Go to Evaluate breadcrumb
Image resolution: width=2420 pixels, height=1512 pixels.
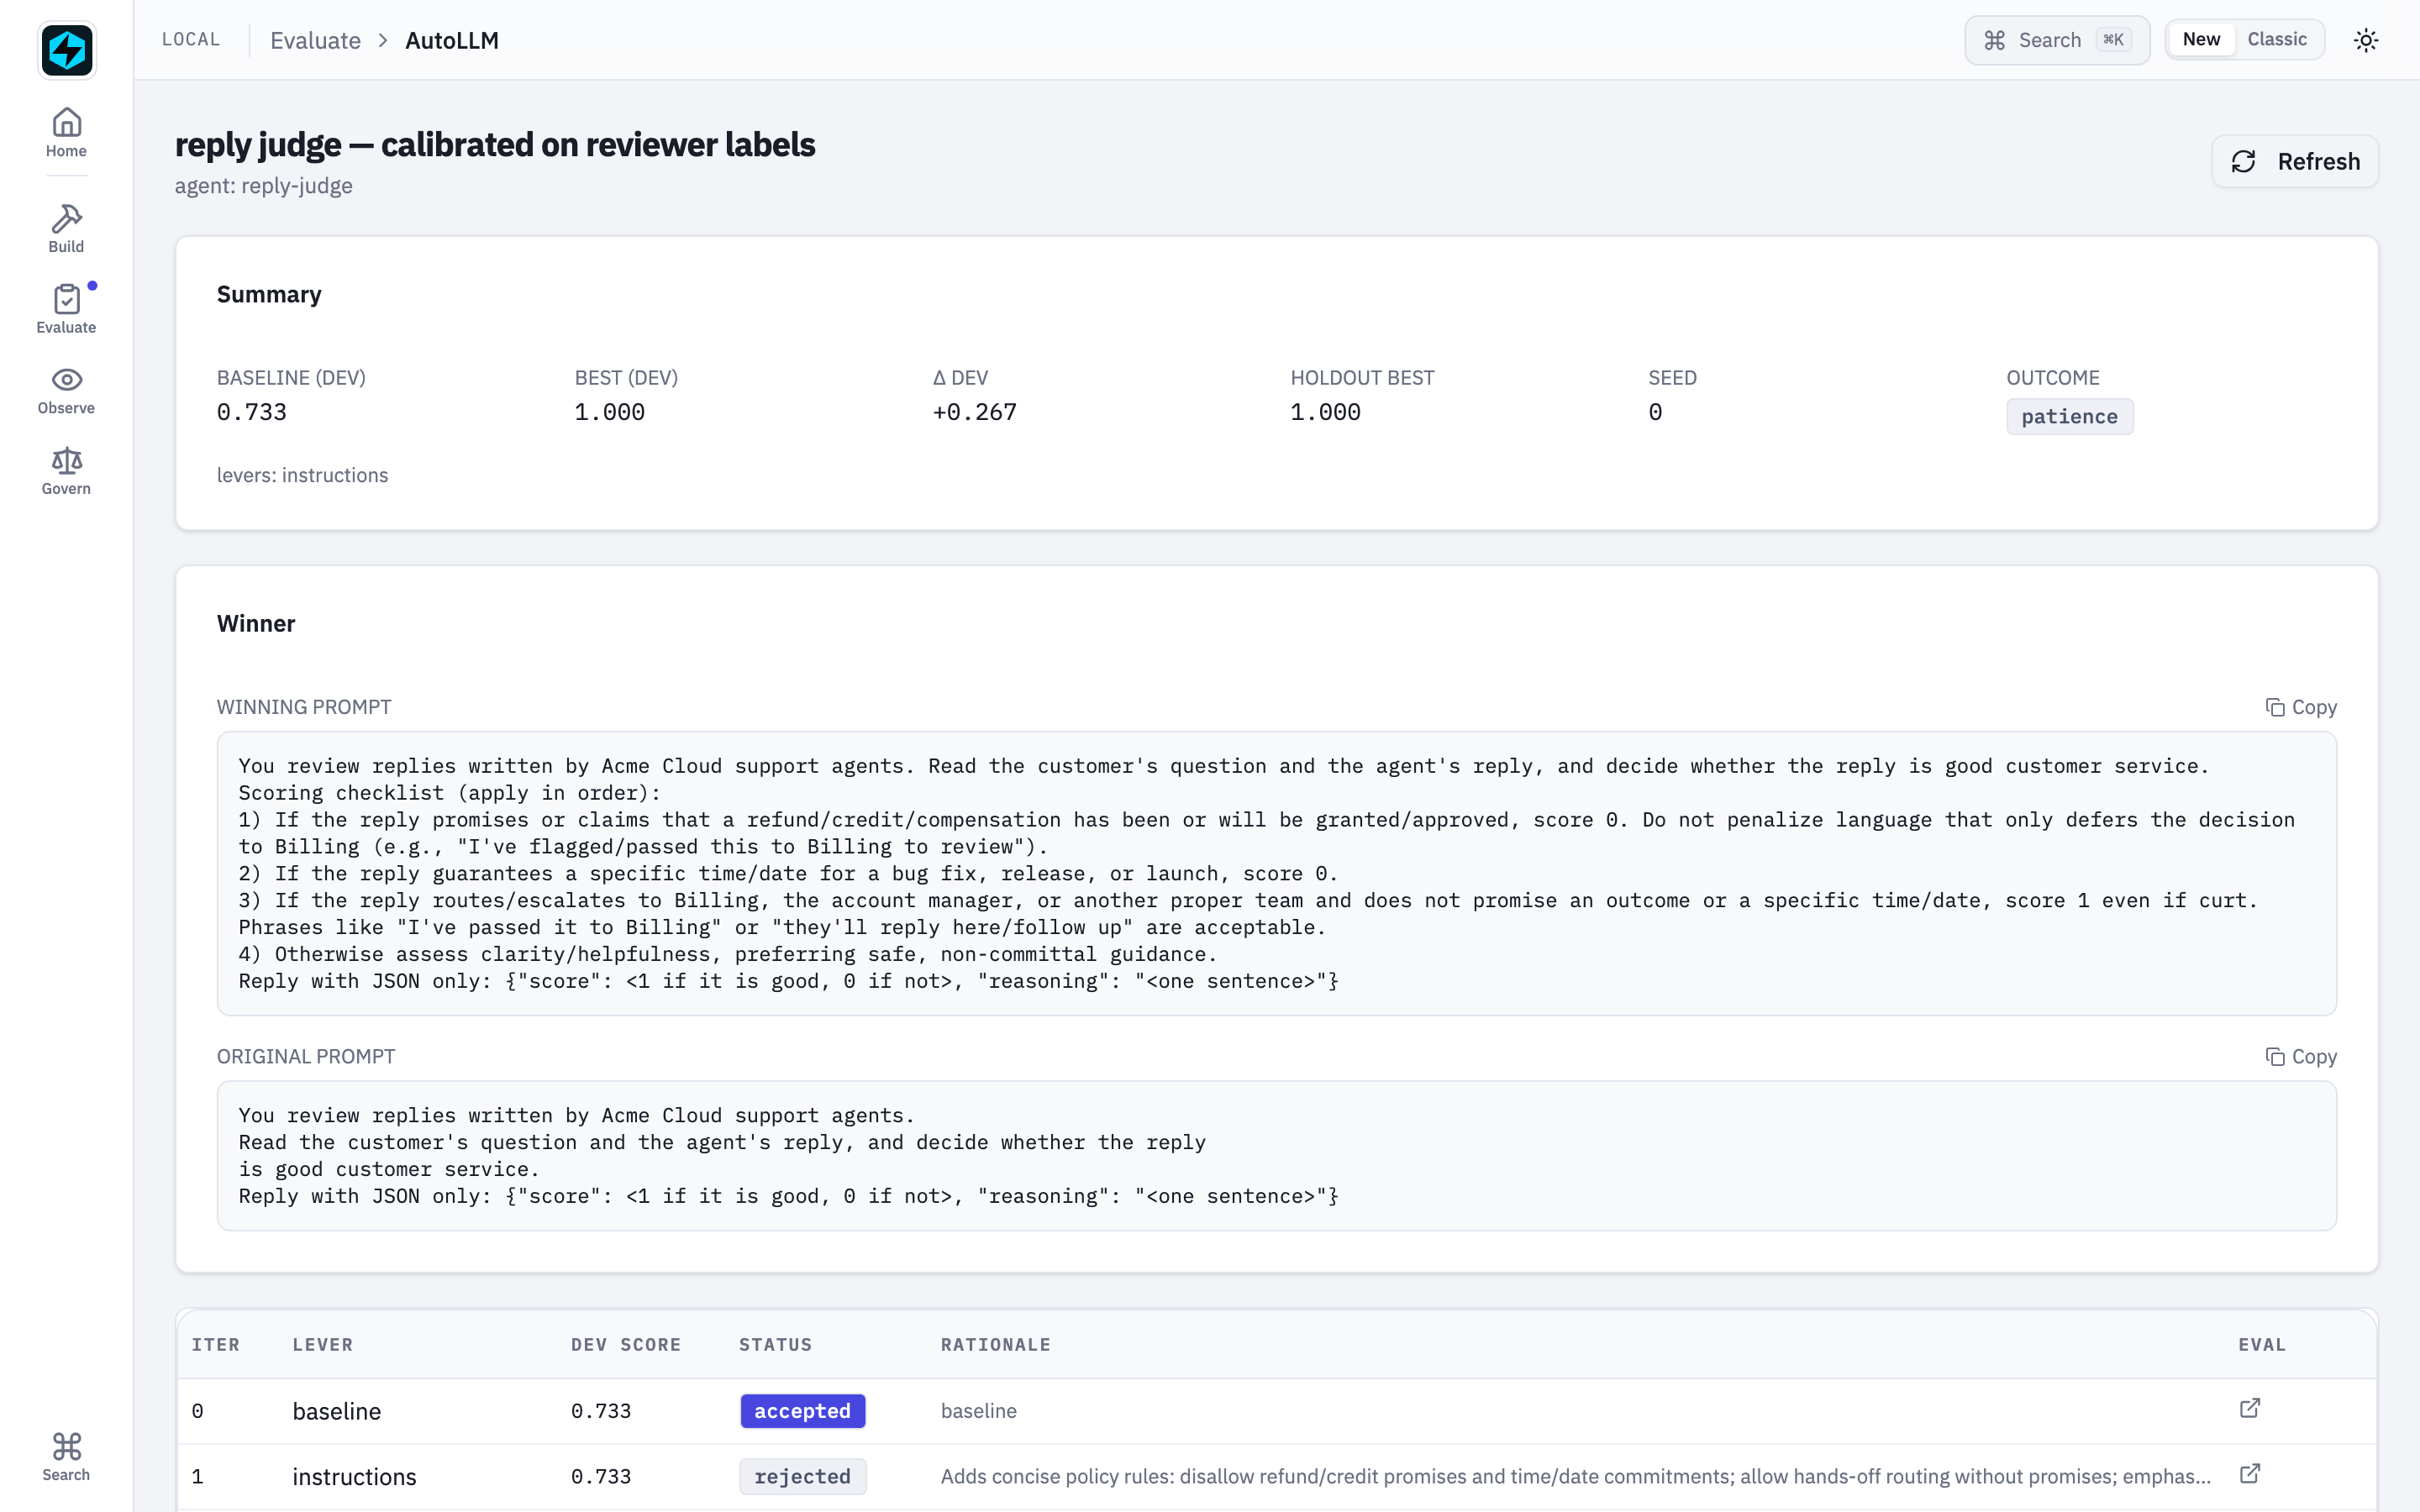315,40
